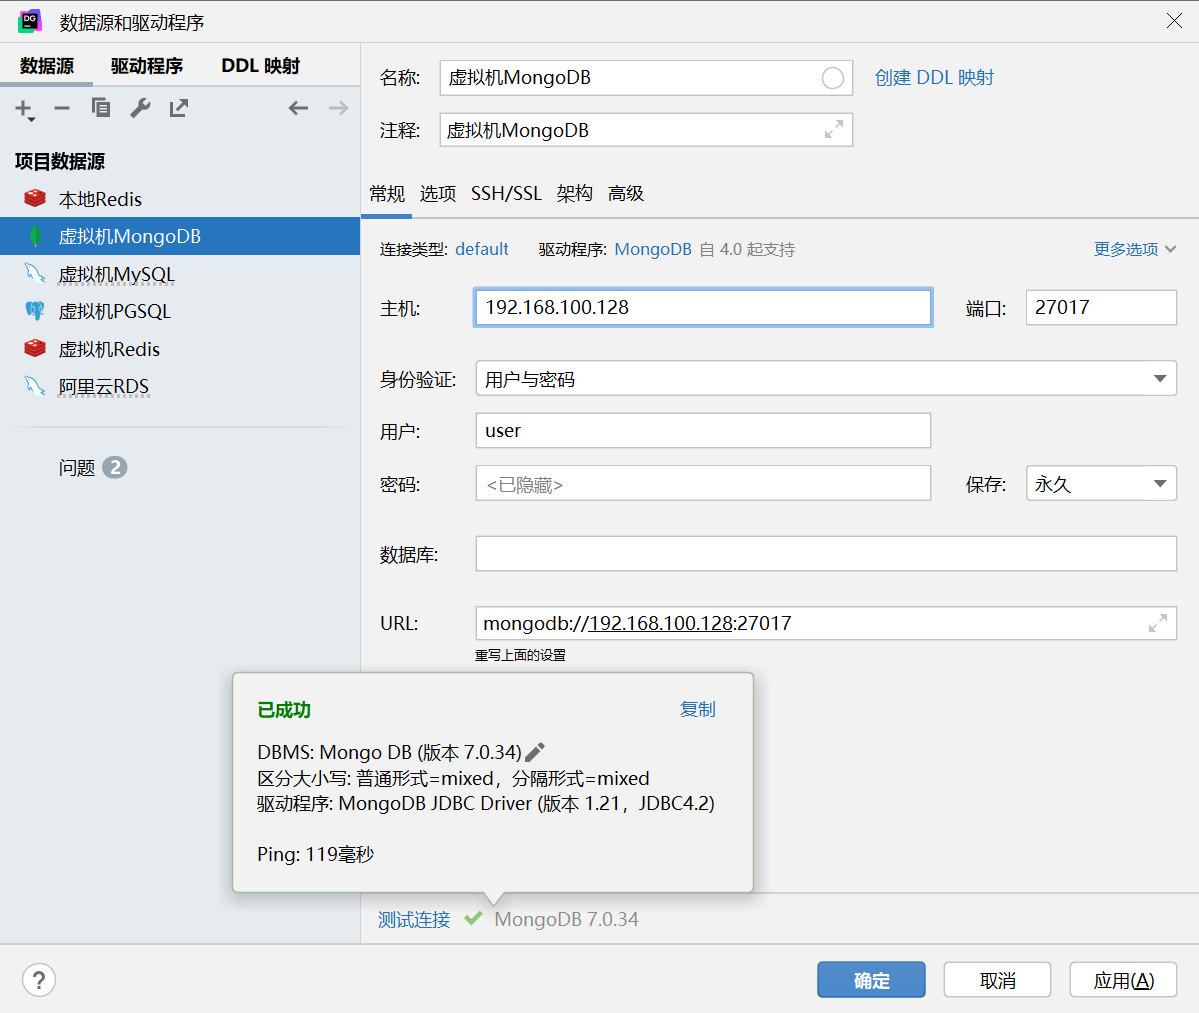This screenshot has width=1199, height=1013.
Task: Focus the 端口 port field
Action: pyautogui.click(x=1101, y=307)
